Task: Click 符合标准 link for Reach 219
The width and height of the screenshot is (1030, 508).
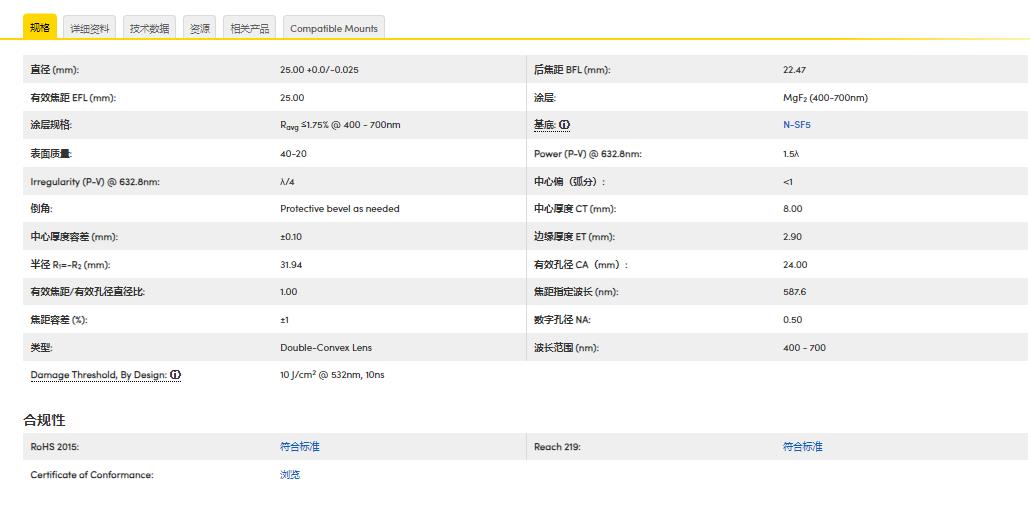Action: click(802, 447)
